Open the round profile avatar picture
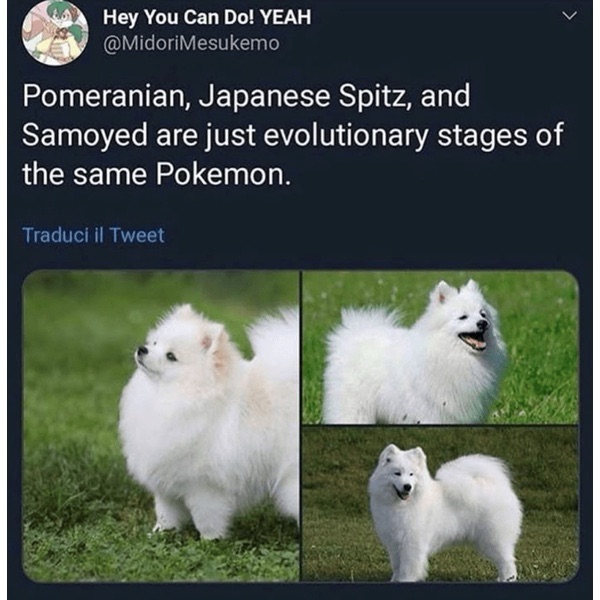600x600 pixels. coord(55,33)
